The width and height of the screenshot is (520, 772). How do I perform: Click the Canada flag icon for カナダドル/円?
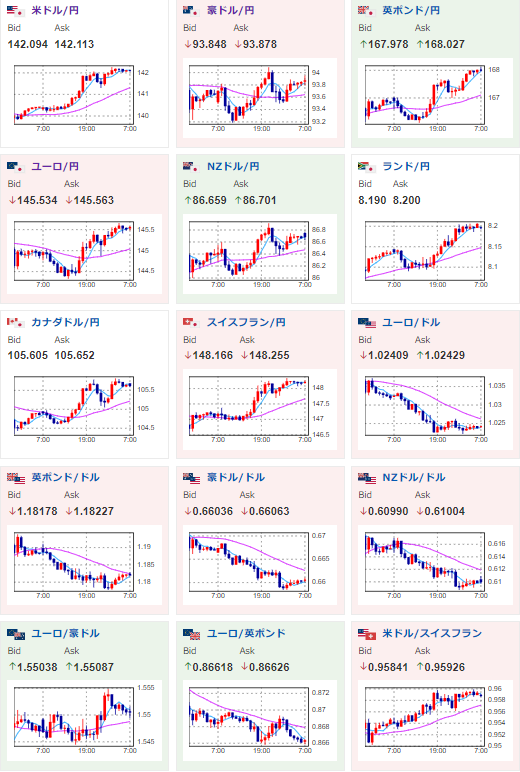tap(15, 322)
